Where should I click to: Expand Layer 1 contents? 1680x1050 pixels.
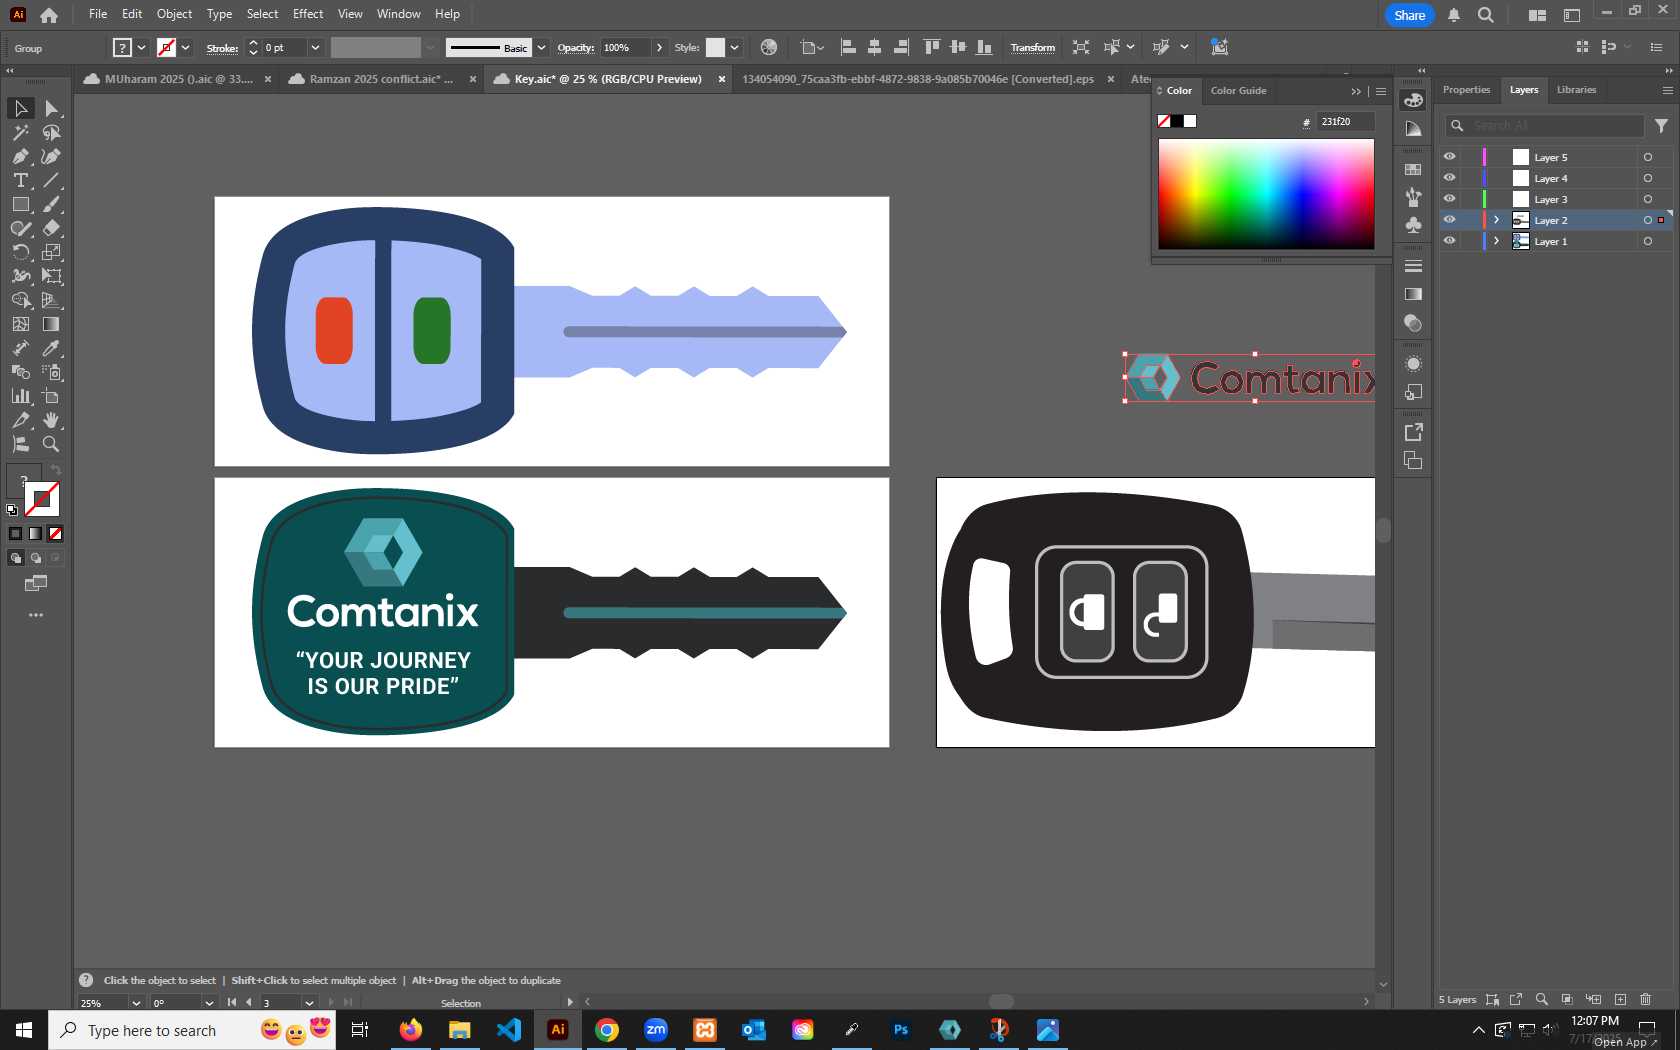tap(1496, 241)
